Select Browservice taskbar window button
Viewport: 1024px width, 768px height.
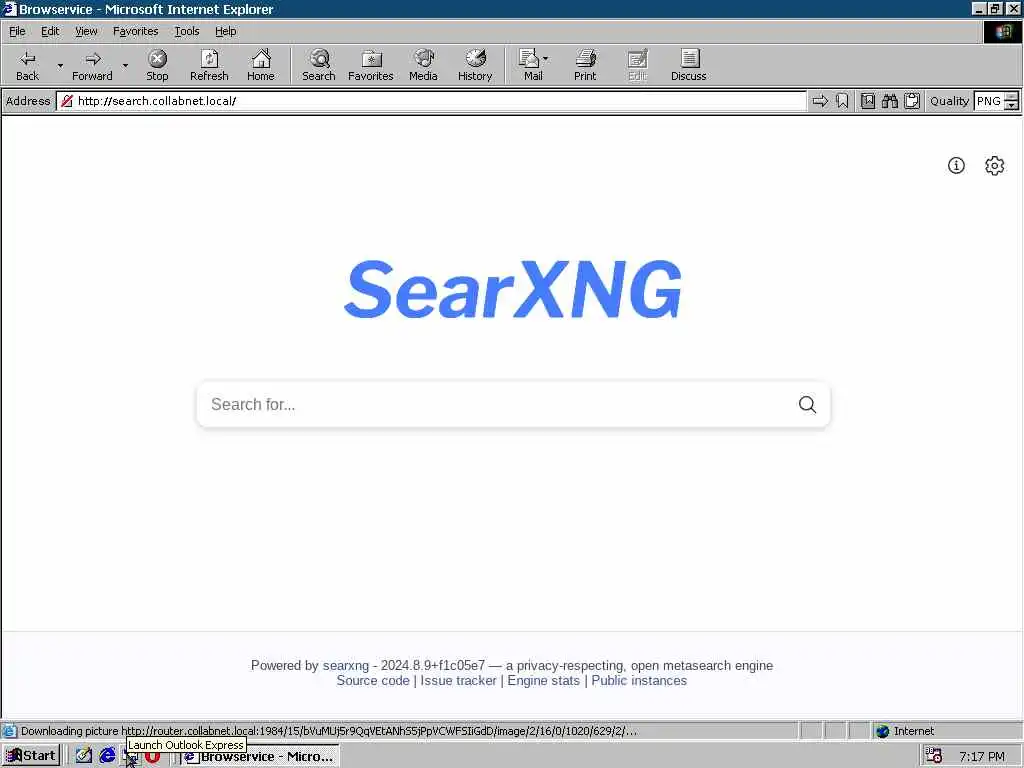[x=260, y=756]
